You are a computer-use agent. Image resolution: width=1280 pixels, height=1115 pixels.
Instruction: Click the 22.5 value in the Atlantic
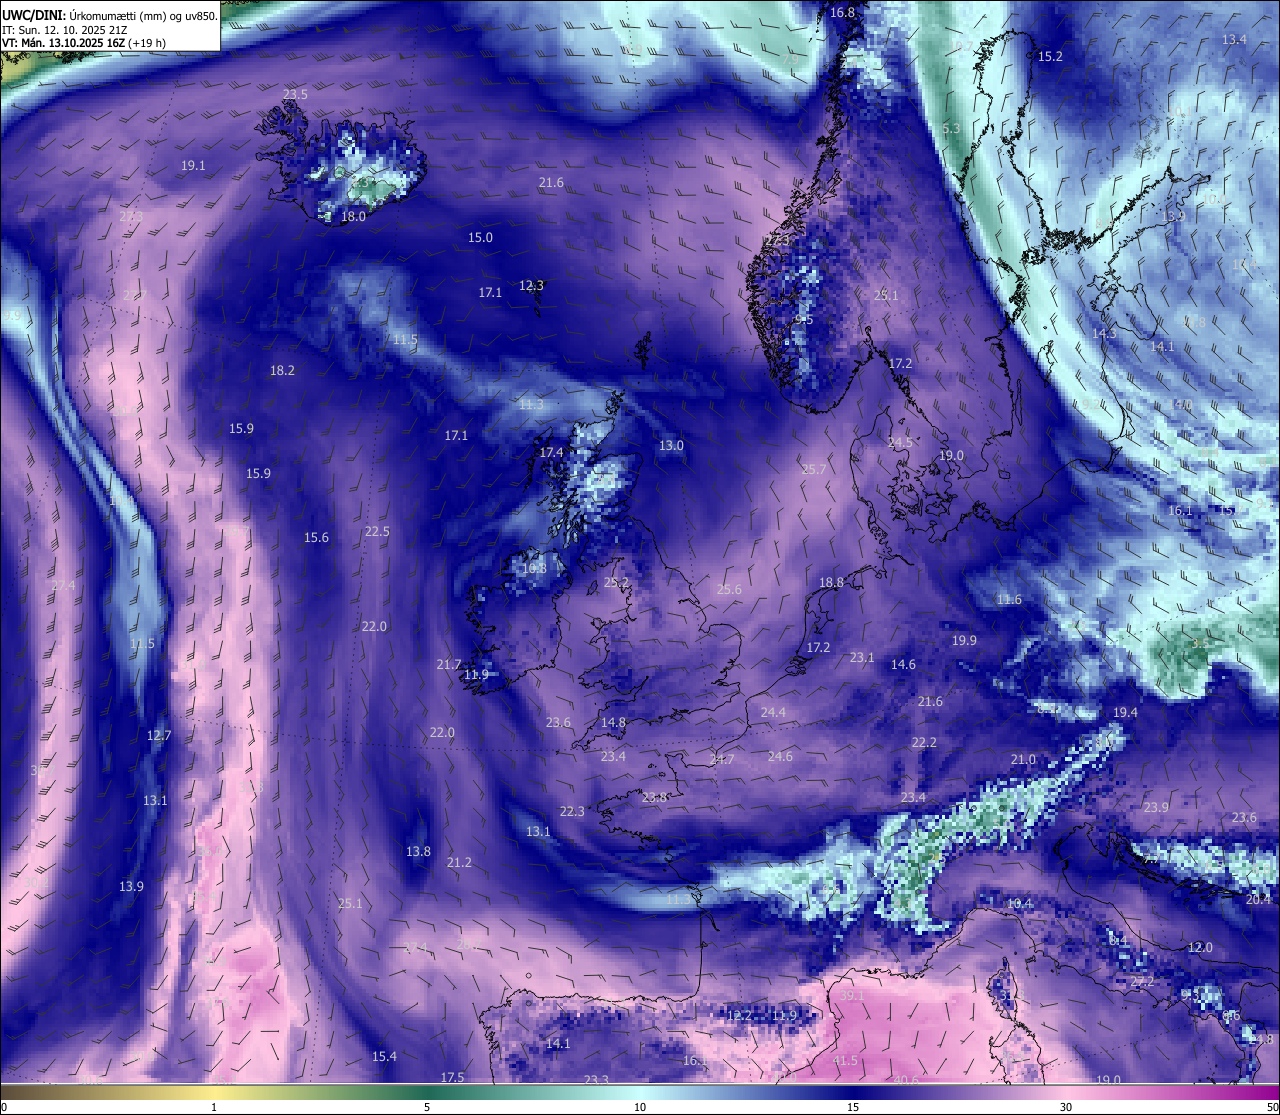pyautogui.click(x=377, y=532)
